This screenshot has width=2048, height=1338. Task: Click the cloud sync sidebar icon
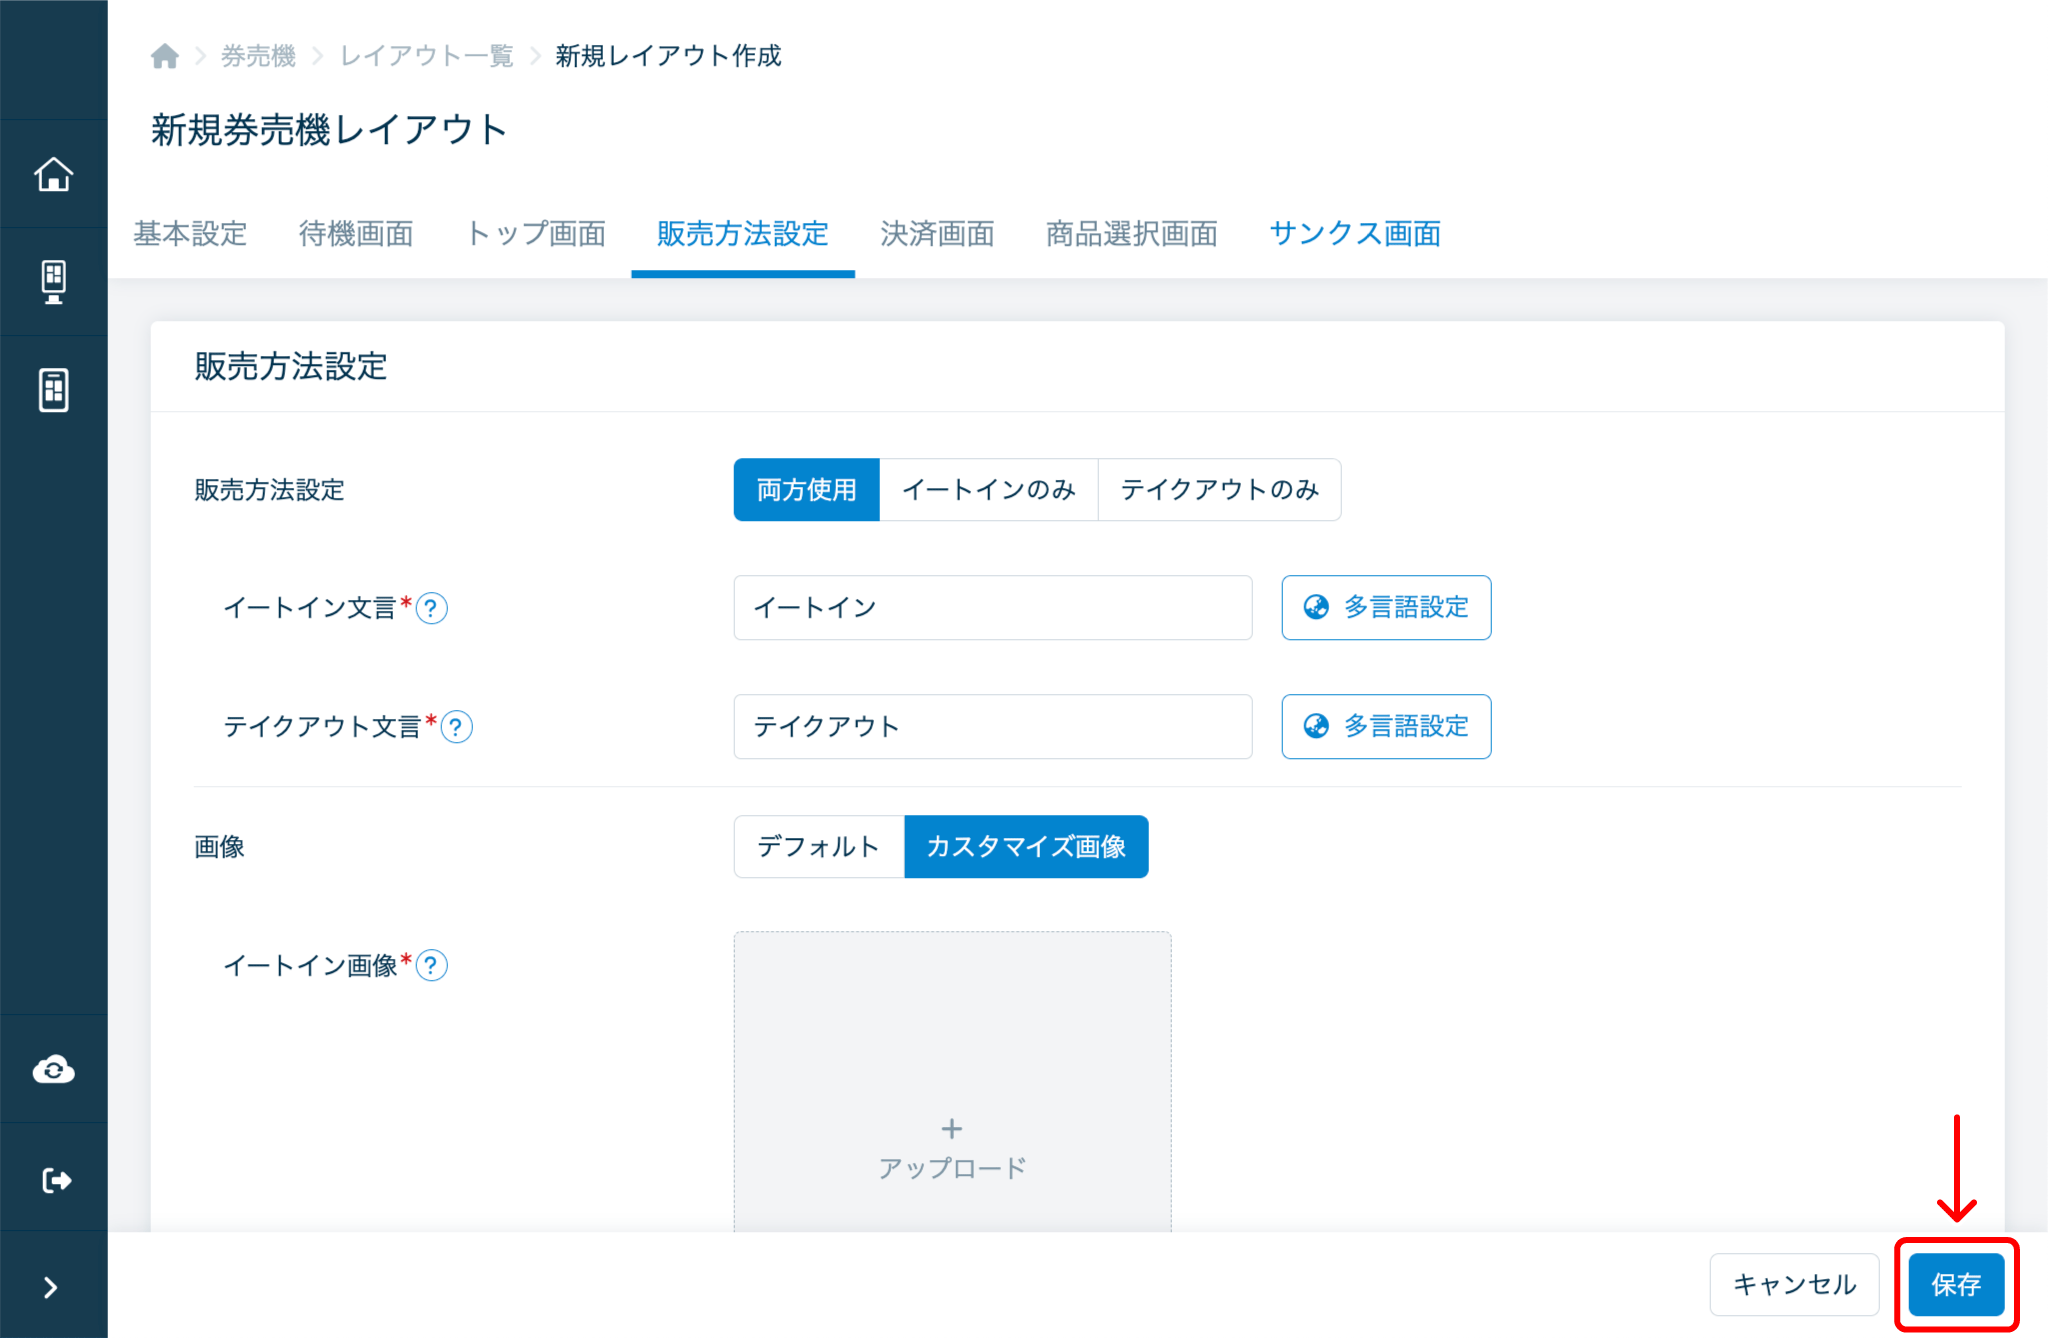[x=53, y=1070]
